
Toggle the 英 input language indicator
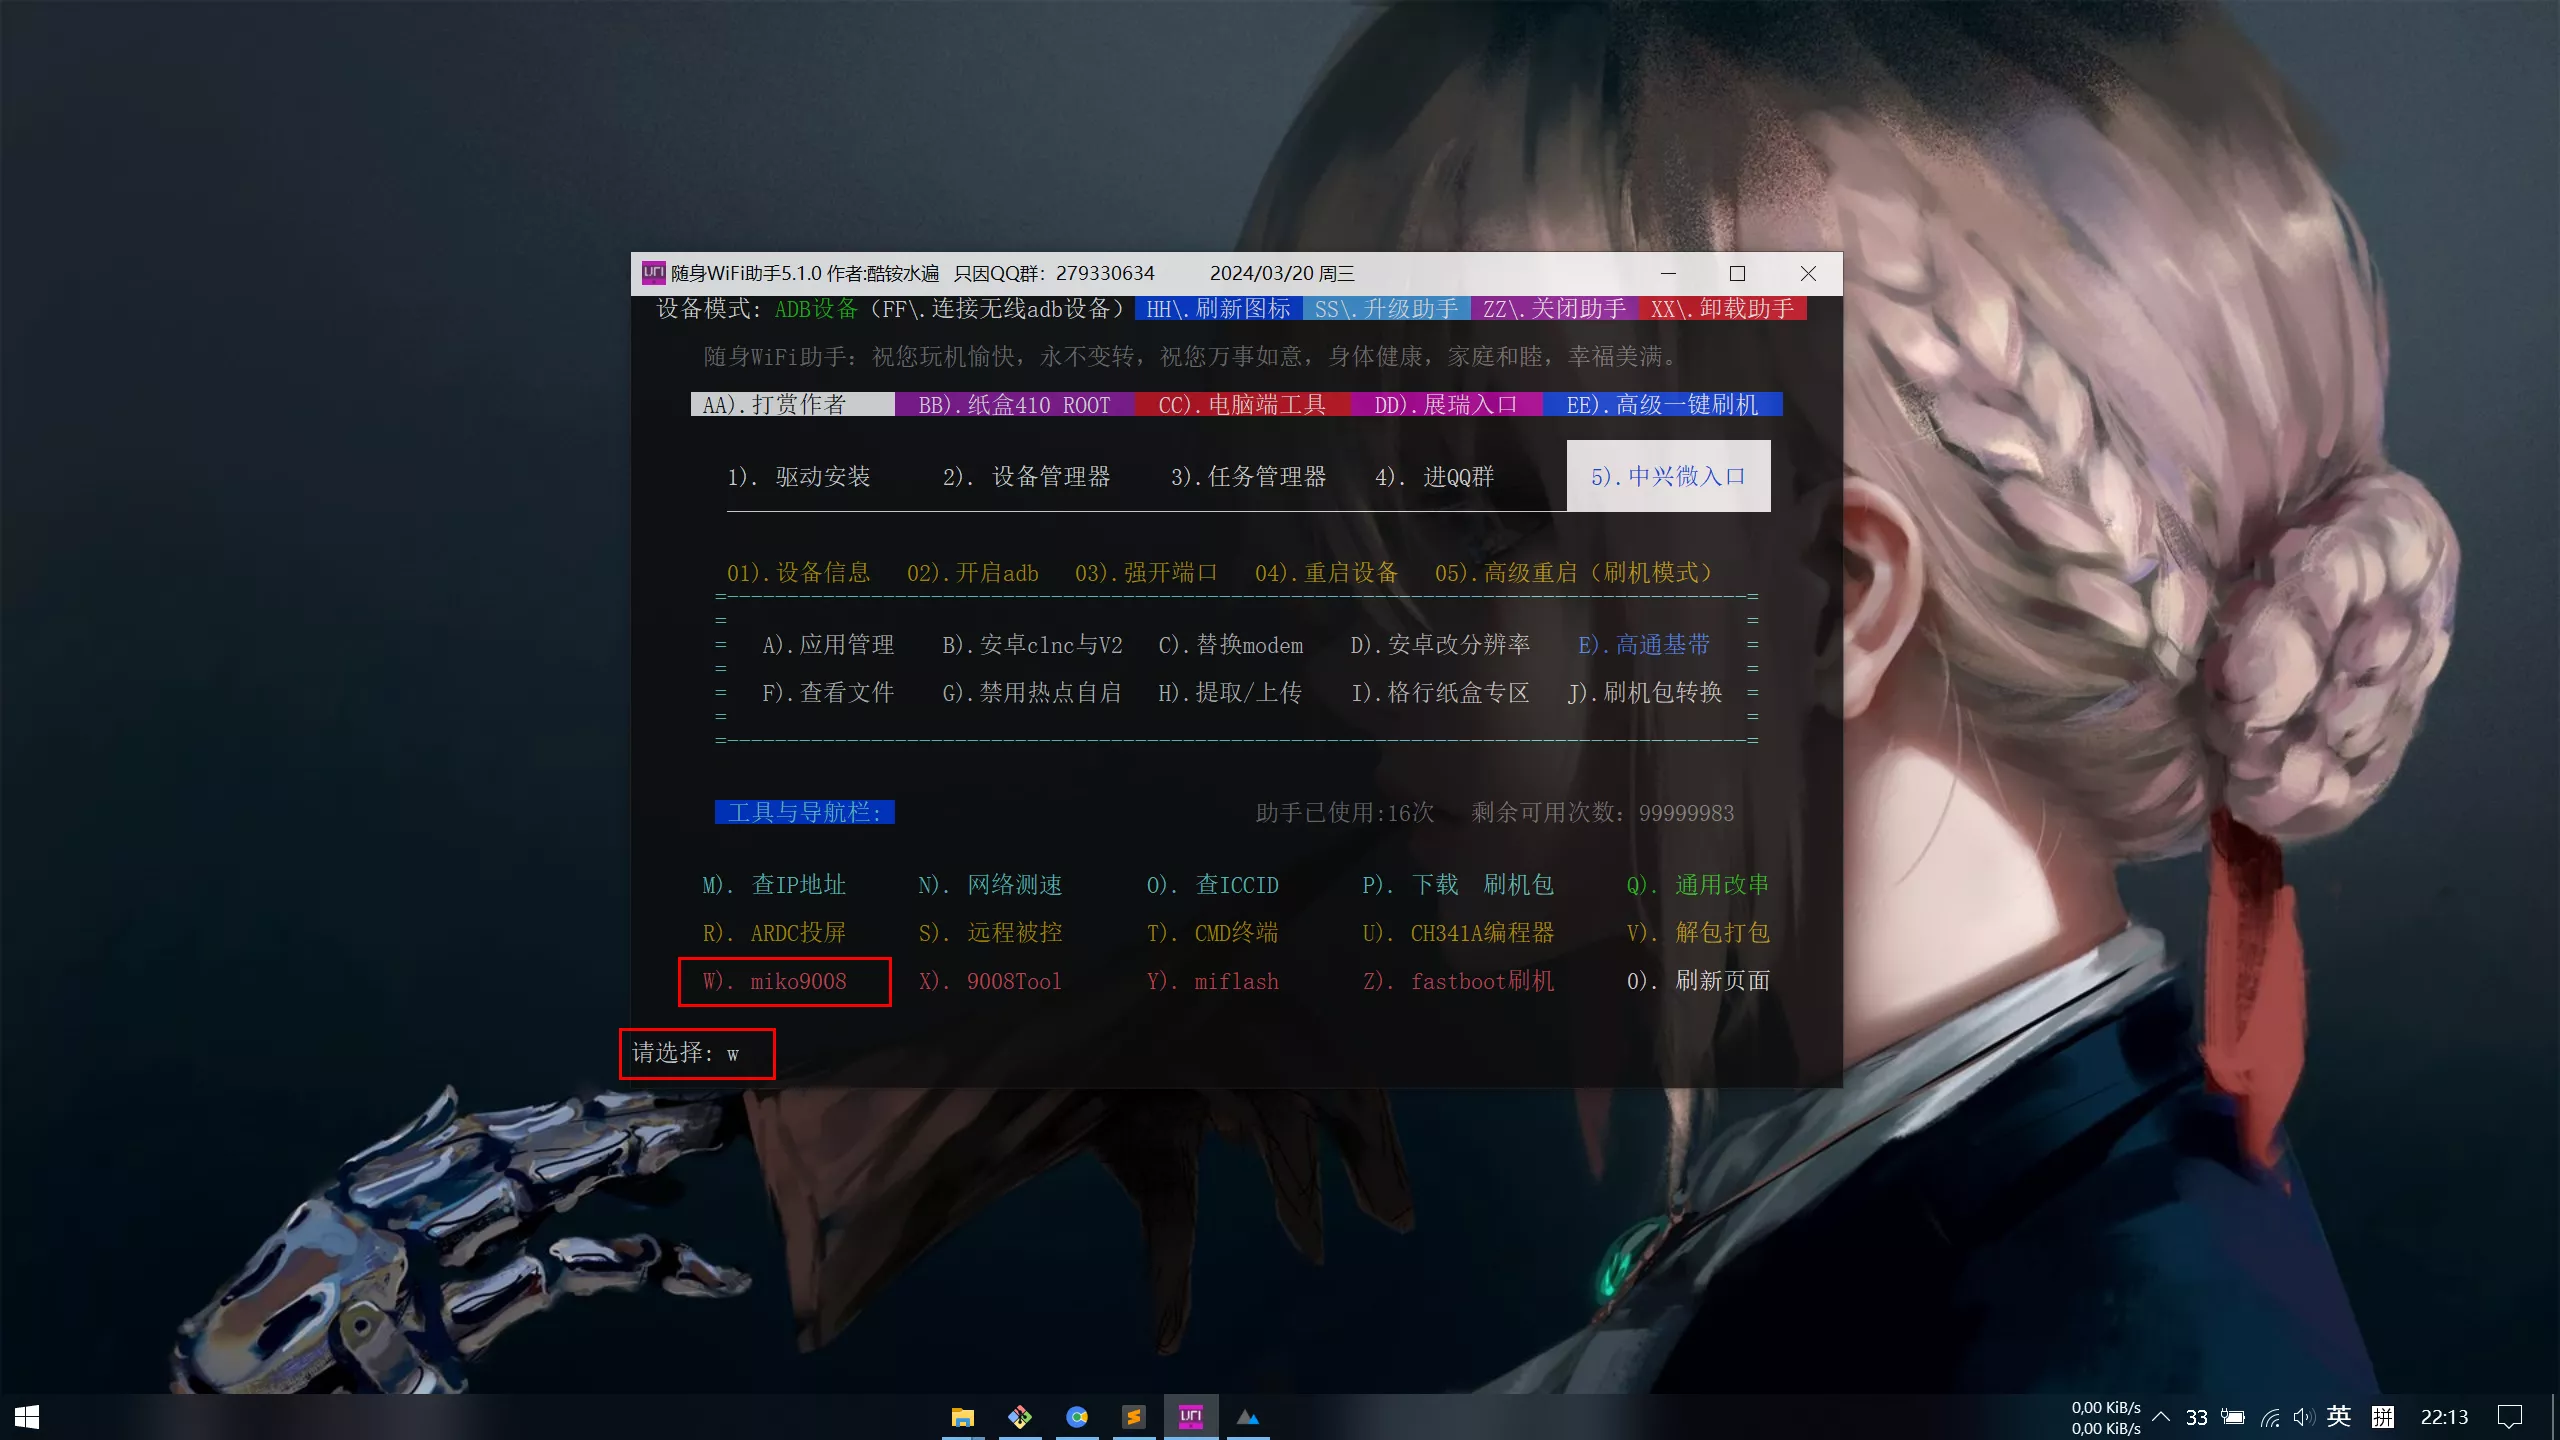tap(2338, 1417)
